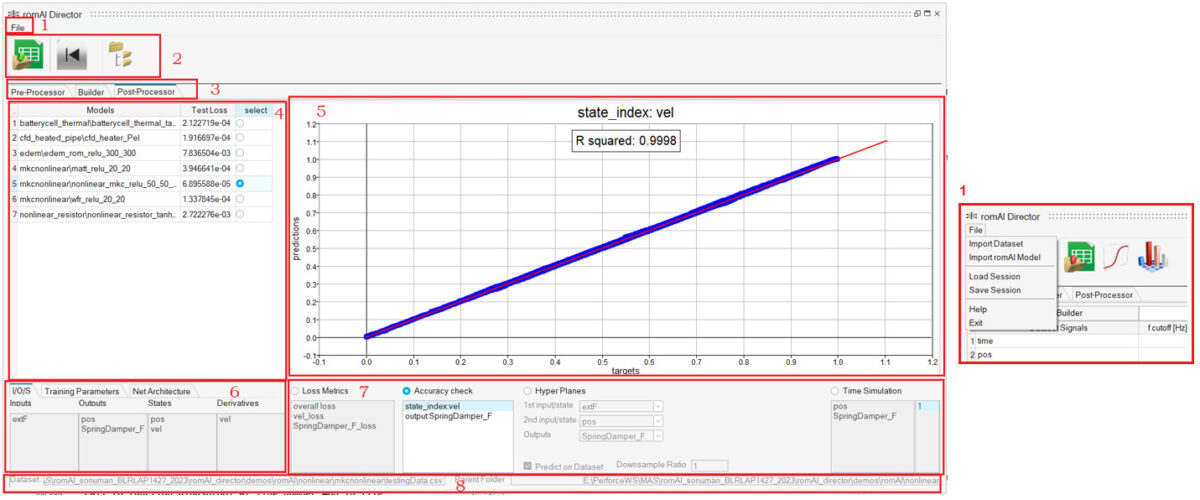
Task: Open the 2nd input/state pos dropdown
Action: [x=621, y=421]
